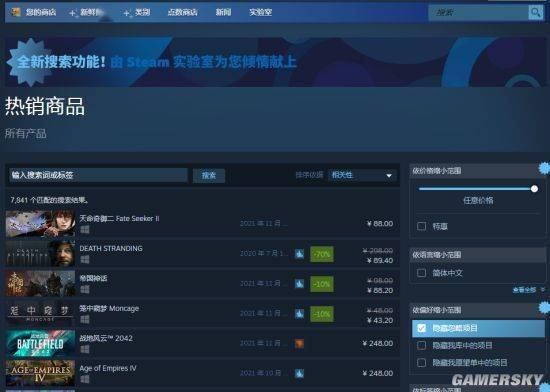Check the 简体中文 language filter
Viewport: 550px width, 392px height.
422,273
